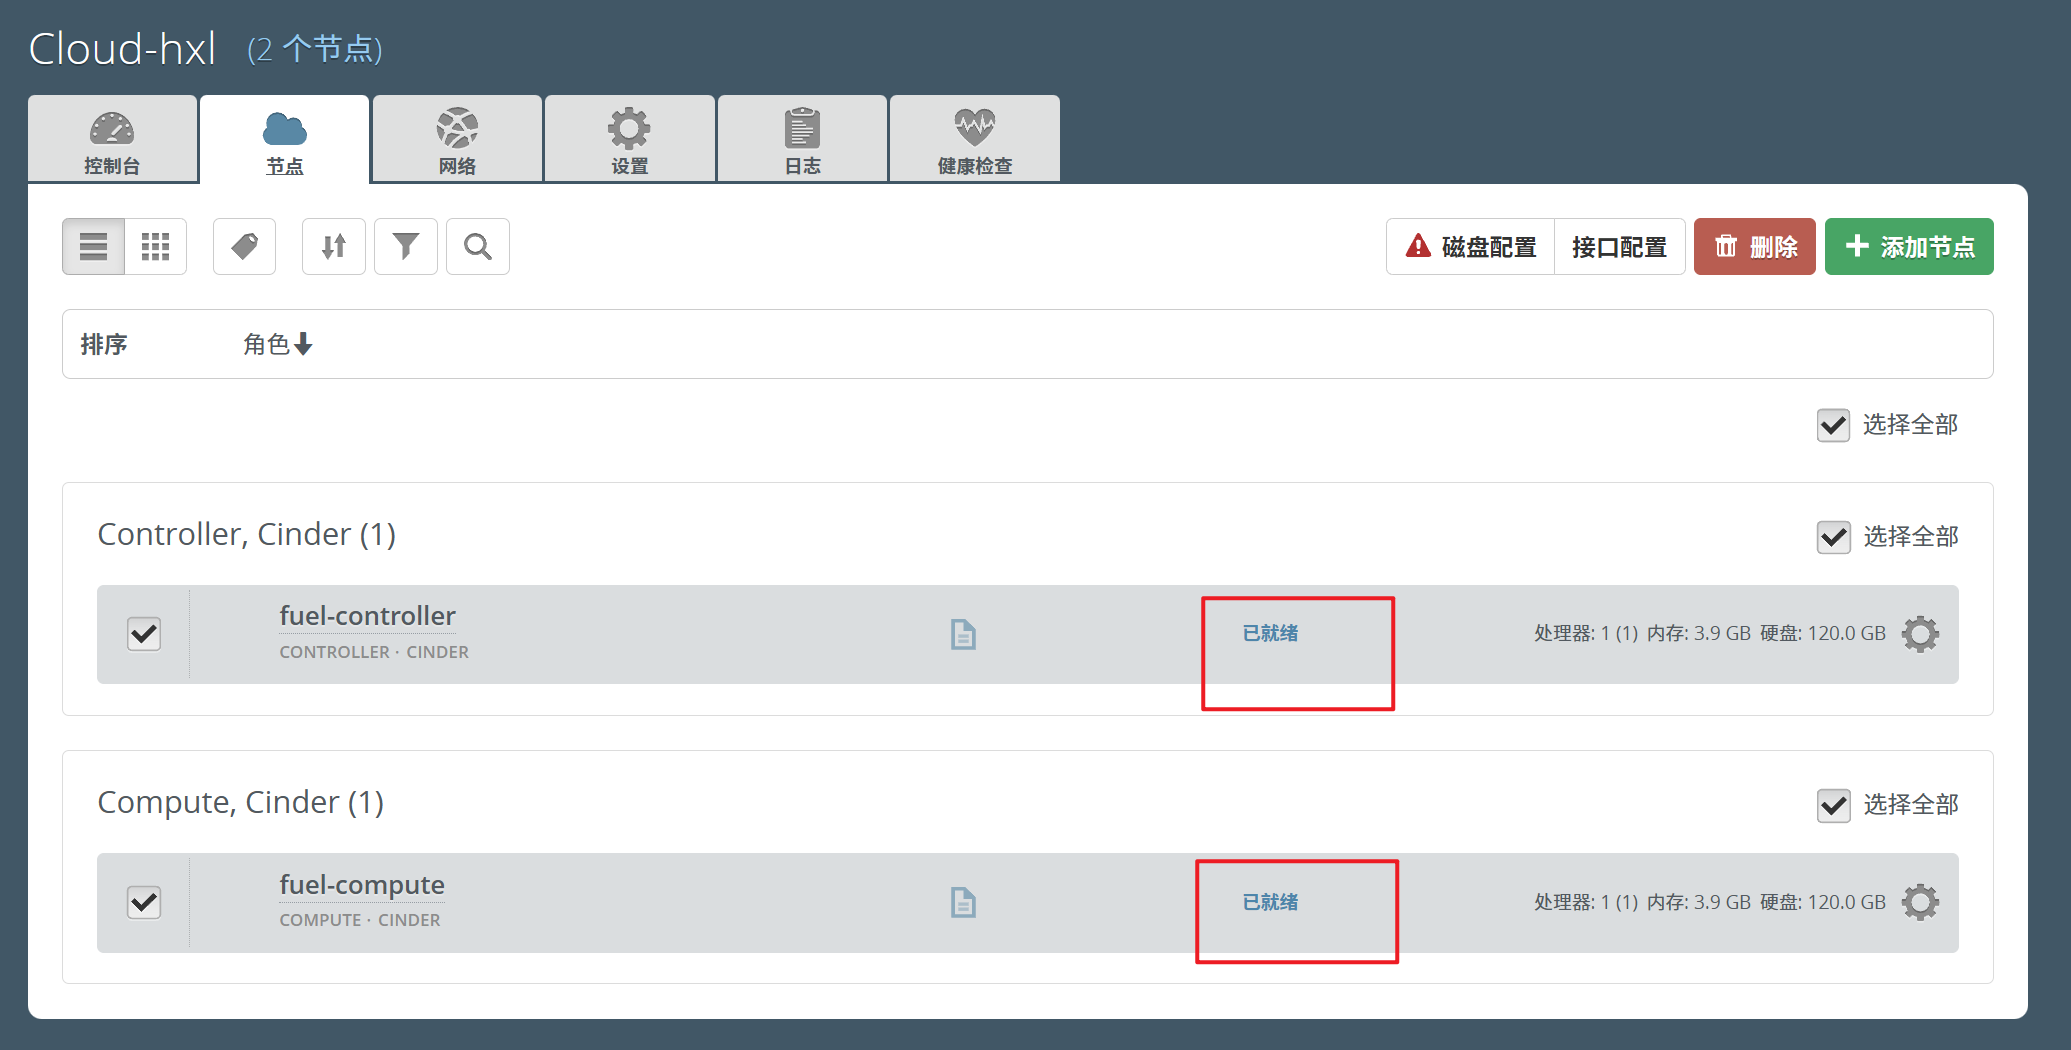
Task: Toggle 选择全部 for Controller, Cinder group
Action: click(x=1833, y=537)
